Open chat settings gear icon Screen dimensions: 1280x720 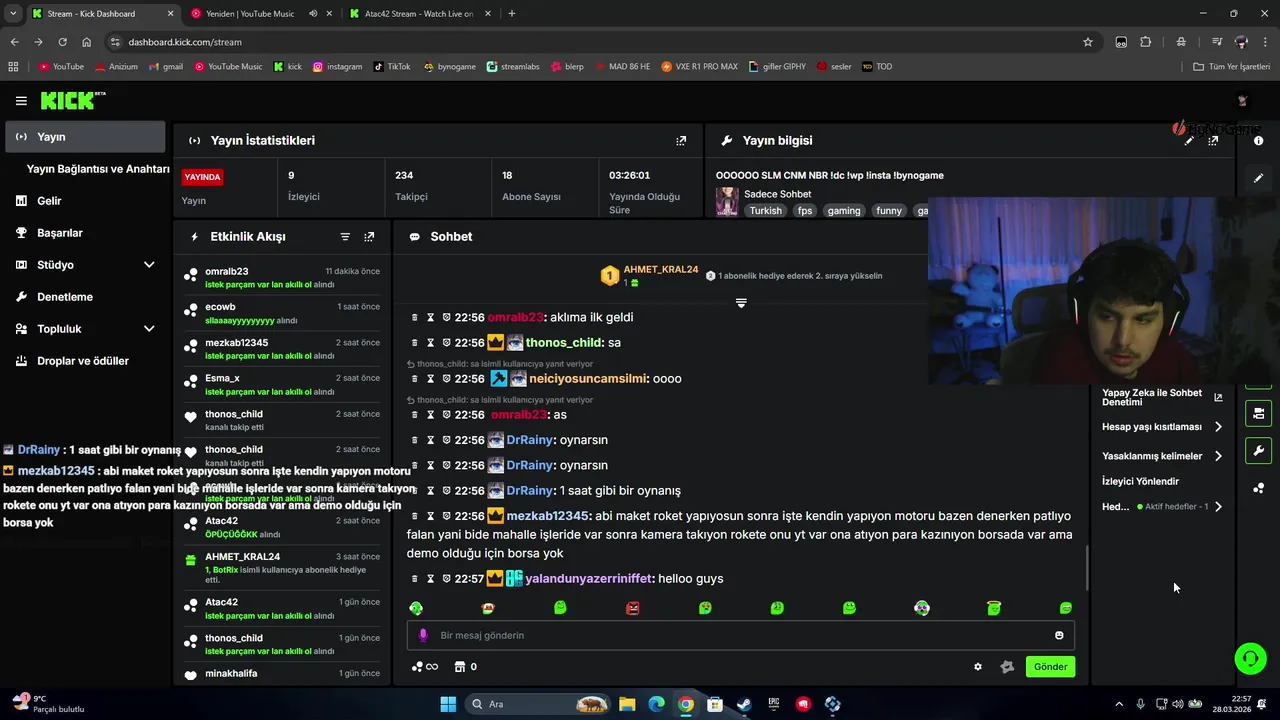point(978,667)
